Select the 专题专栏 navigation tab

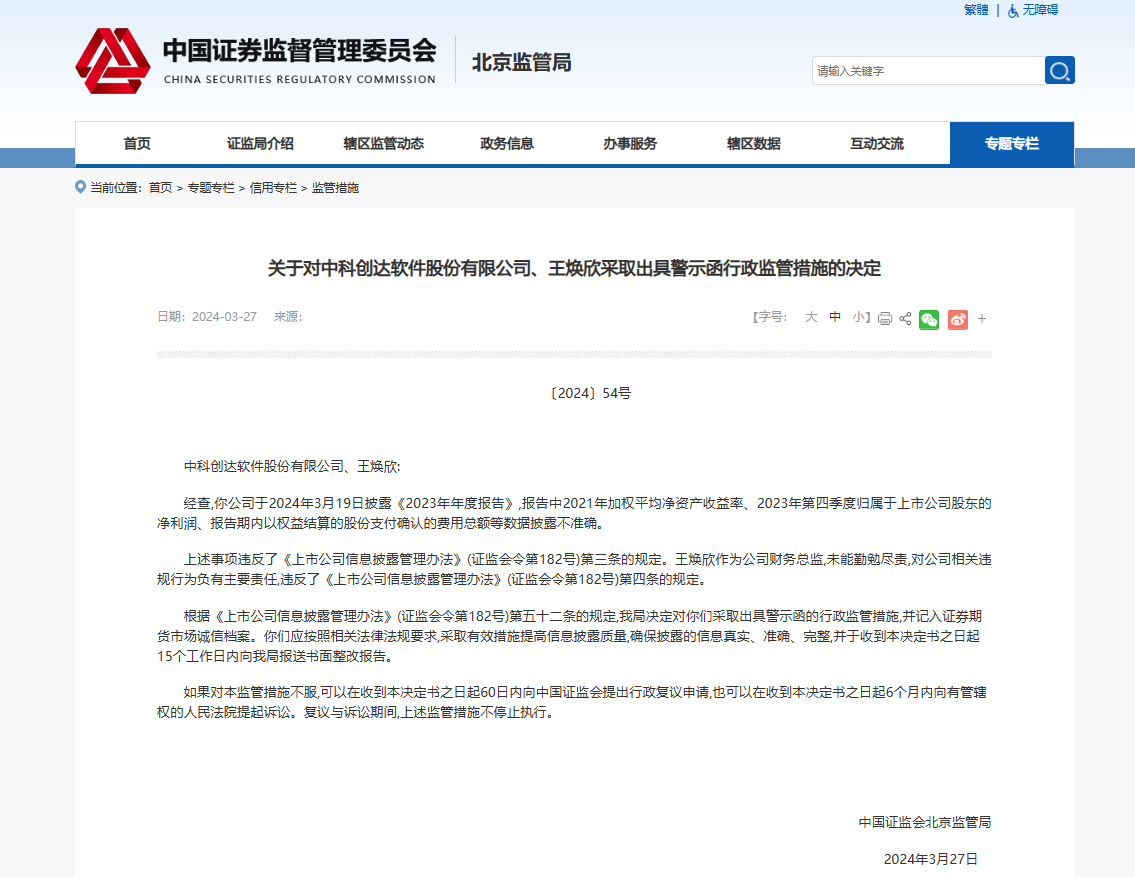[1012, 143]
